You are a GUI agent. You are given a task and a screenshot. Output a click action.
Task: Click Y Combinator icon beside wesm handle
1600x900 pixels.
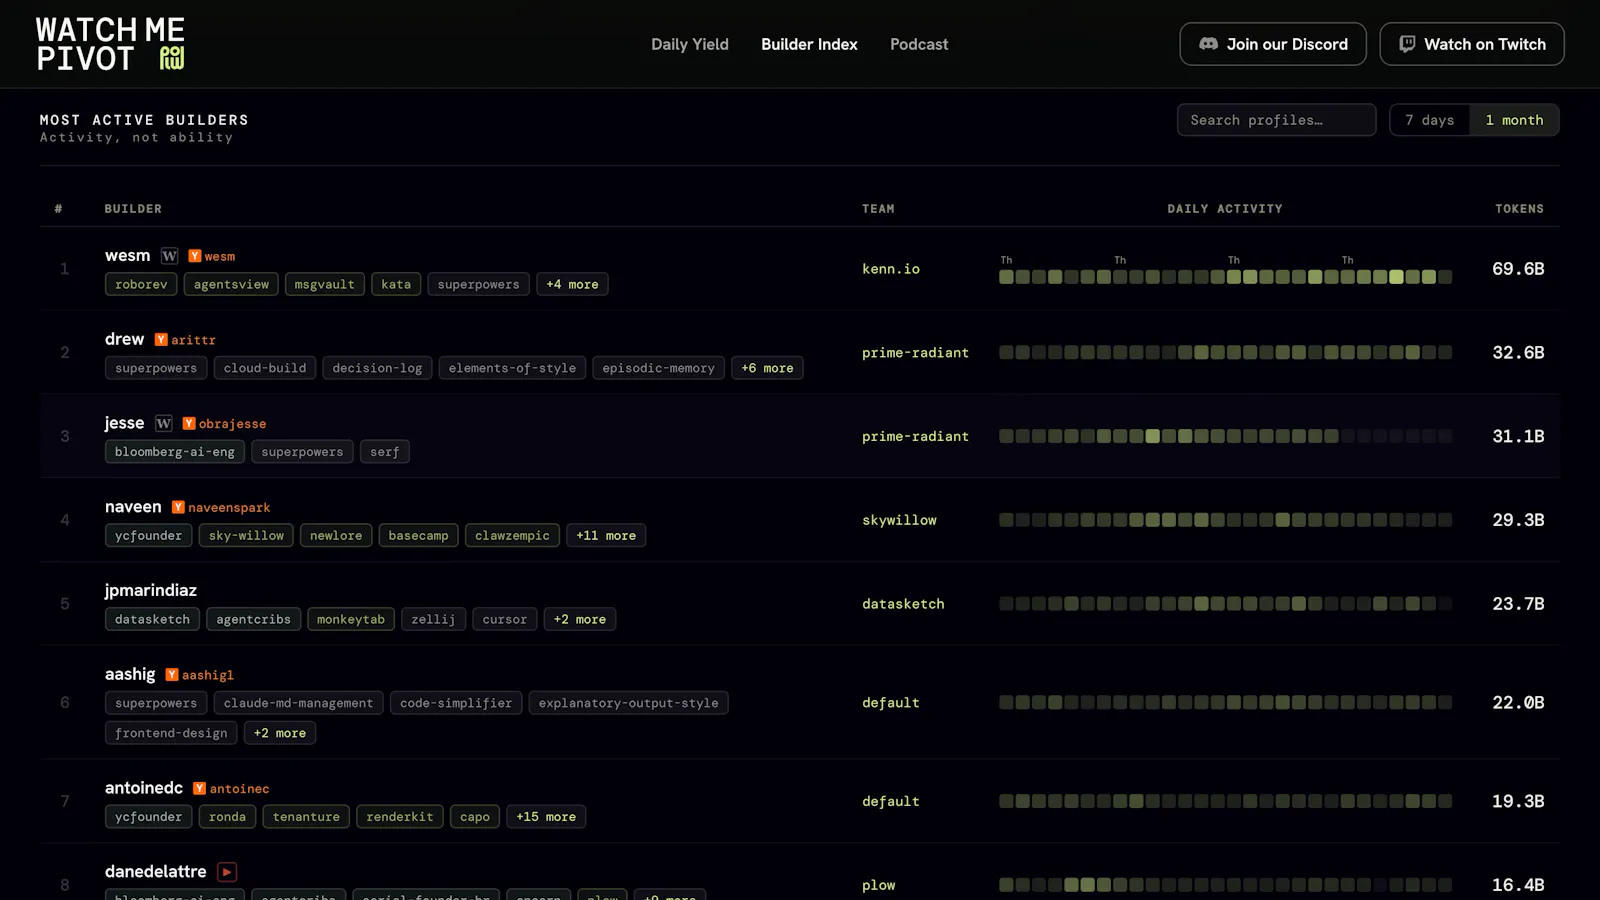point(195,256)
